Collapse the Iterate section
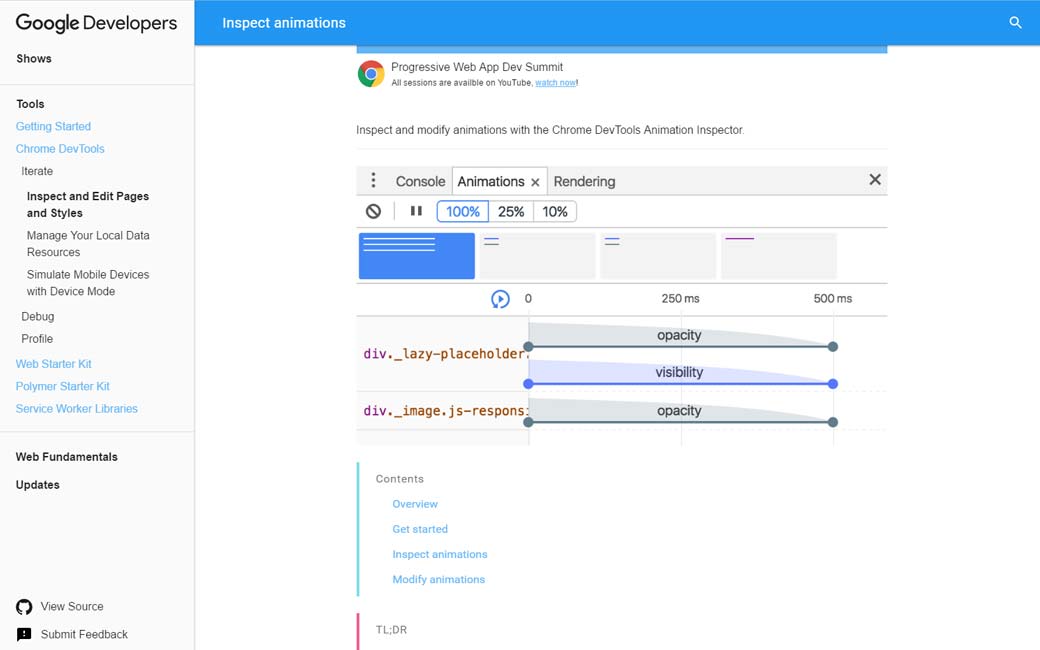 click(x=37, y=171)
